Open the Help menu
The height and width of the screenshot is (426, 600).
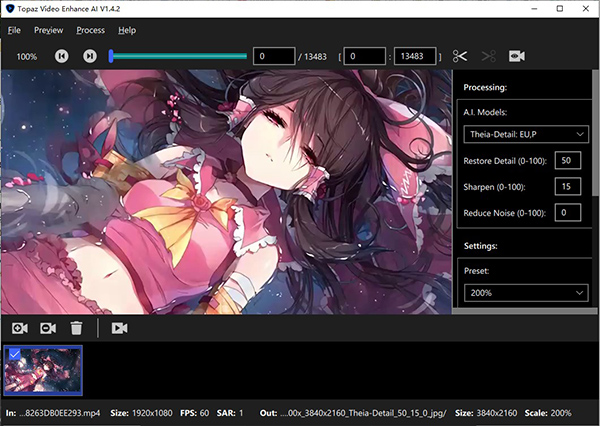[127, 30]
